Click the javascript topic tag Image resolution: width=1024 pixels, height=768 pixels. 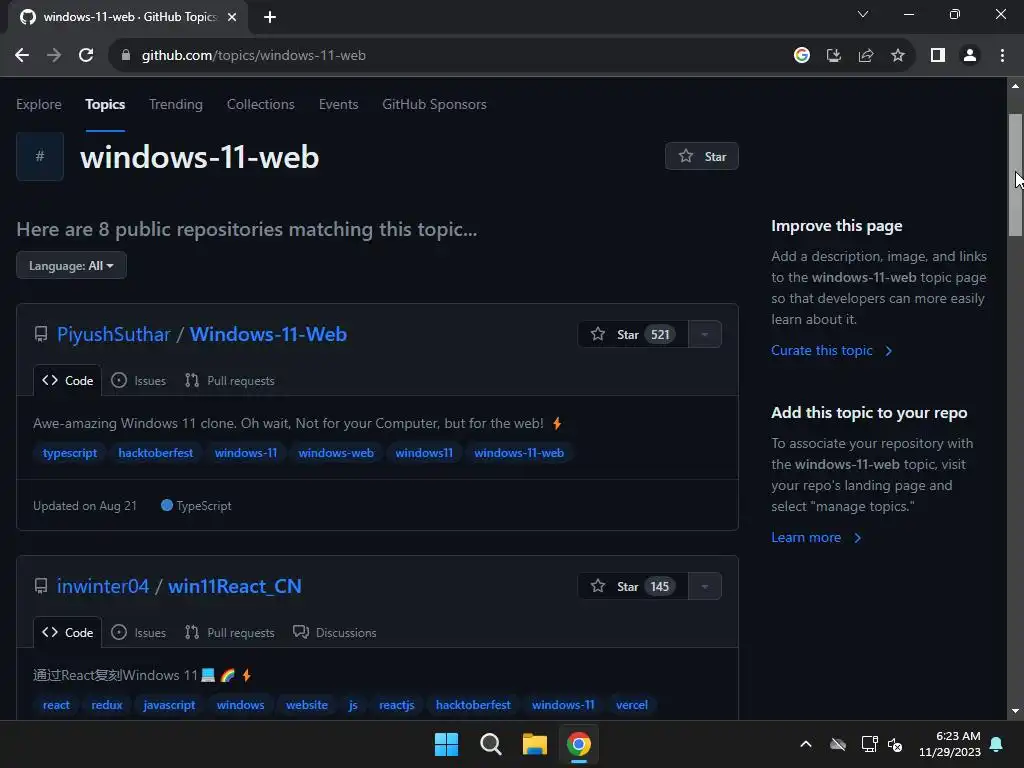(169, 705)
